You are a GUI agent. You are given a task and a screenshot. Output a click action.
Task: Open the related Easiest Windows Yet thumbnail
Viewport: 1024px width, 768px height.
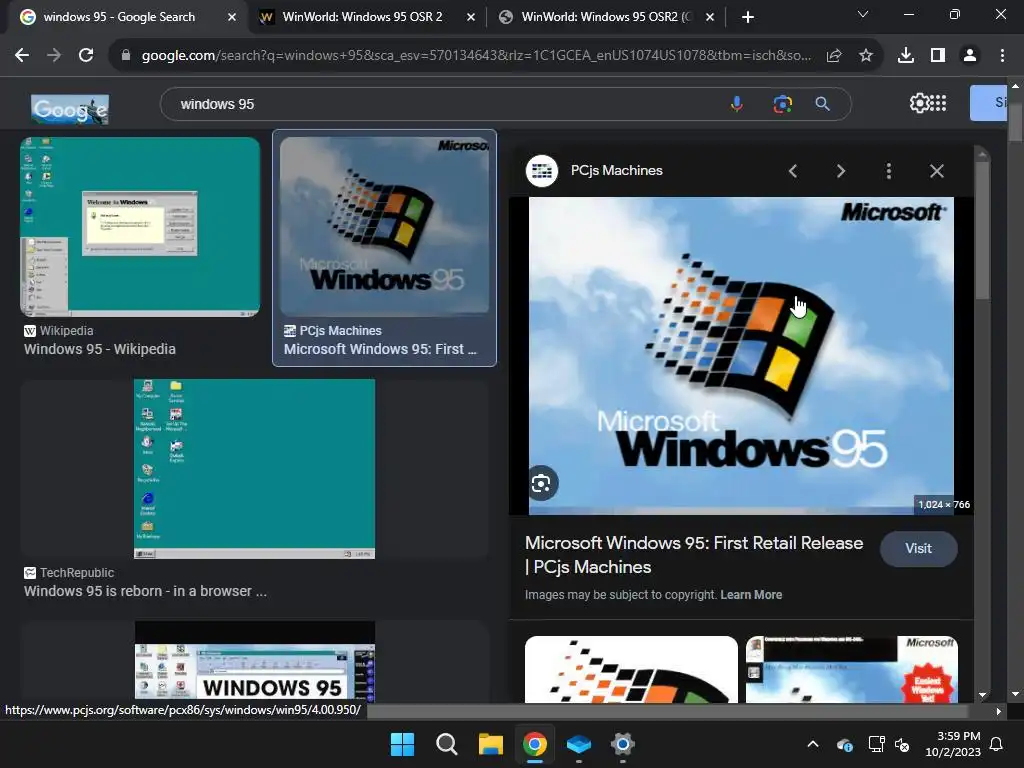pos(852,669)
